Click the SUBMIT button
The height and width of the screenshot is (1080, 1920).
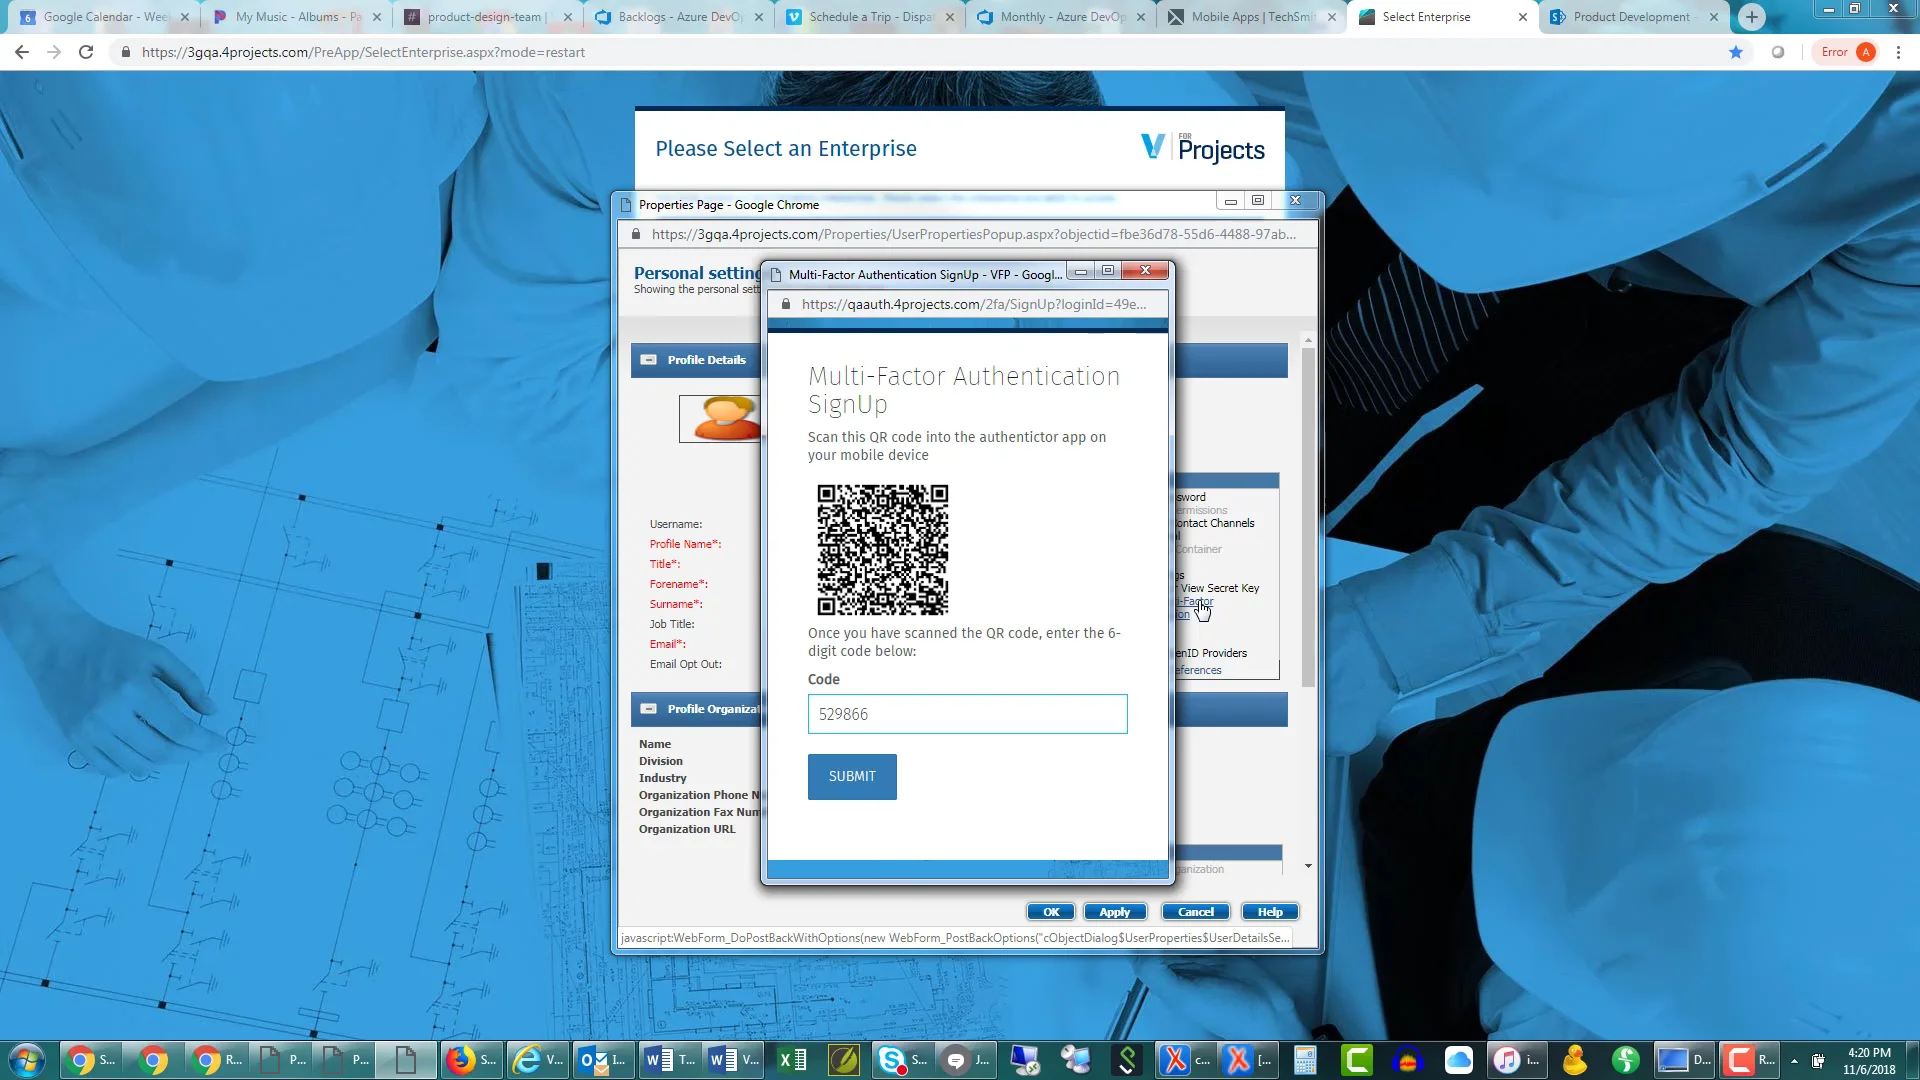point(851,776)
